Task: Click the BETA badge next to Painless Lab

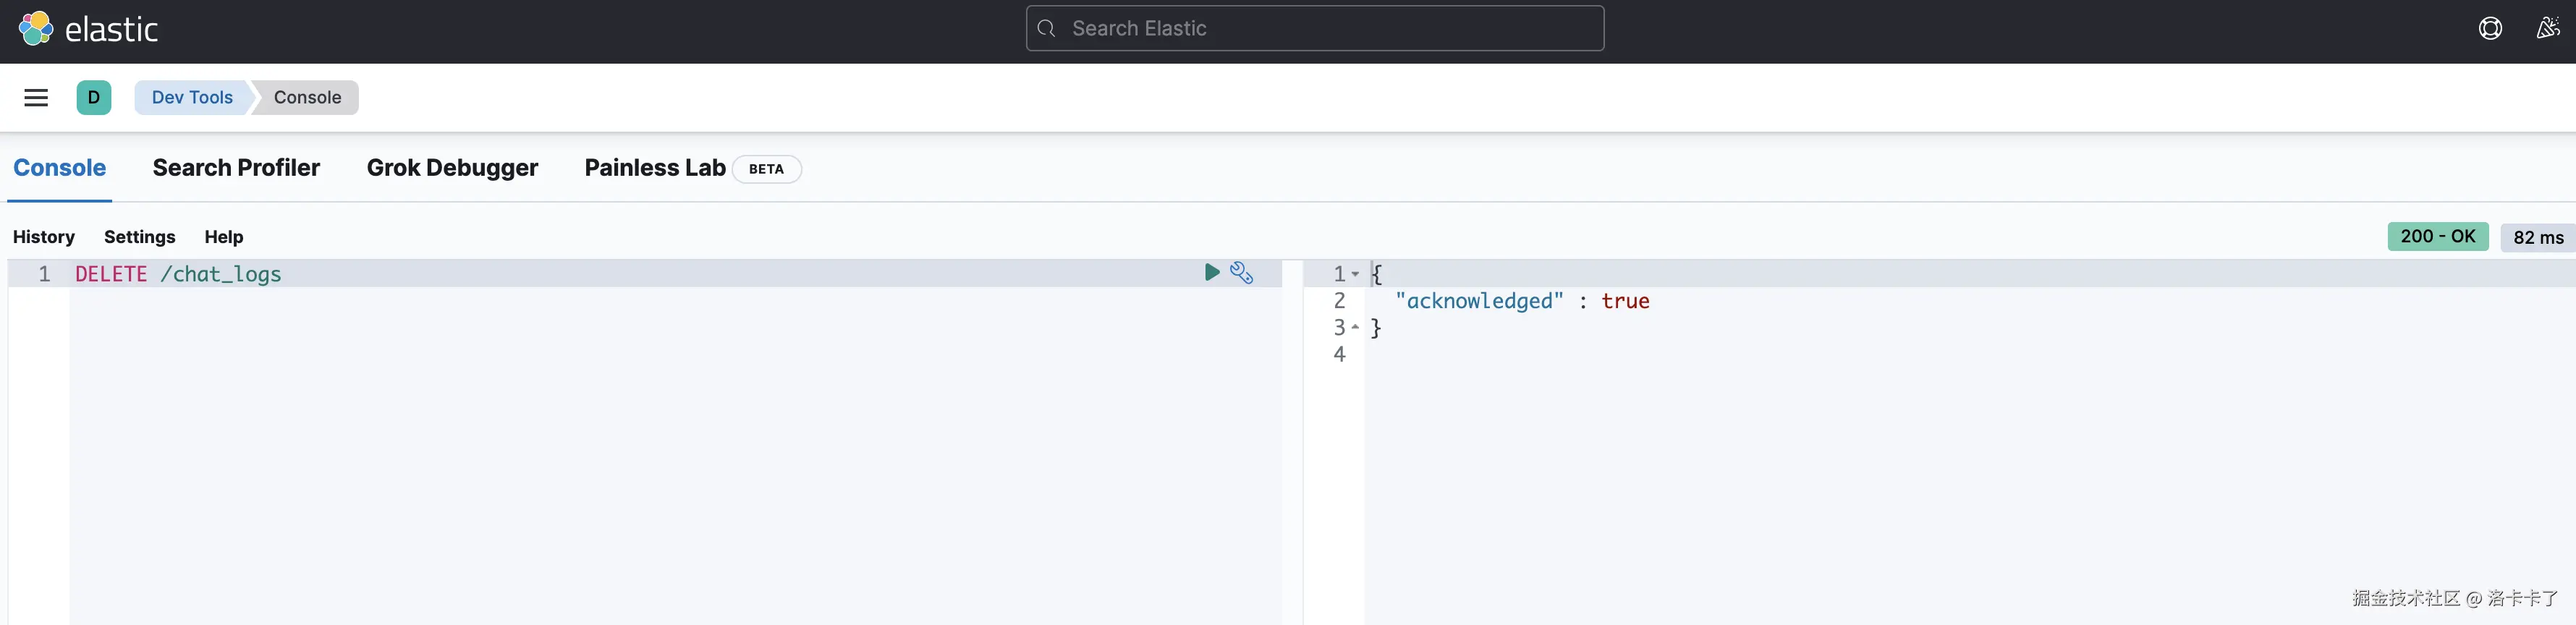Action: 766,169
